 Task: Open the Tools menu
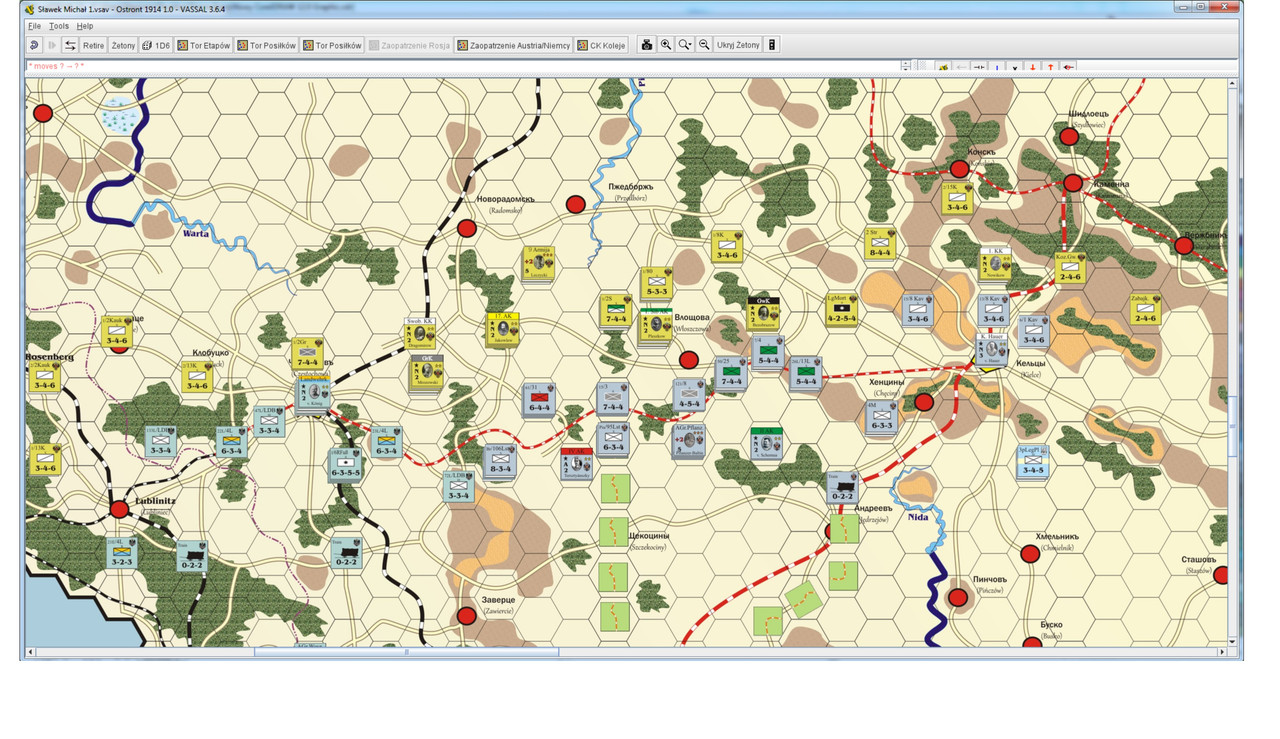[x=59, y=26]
